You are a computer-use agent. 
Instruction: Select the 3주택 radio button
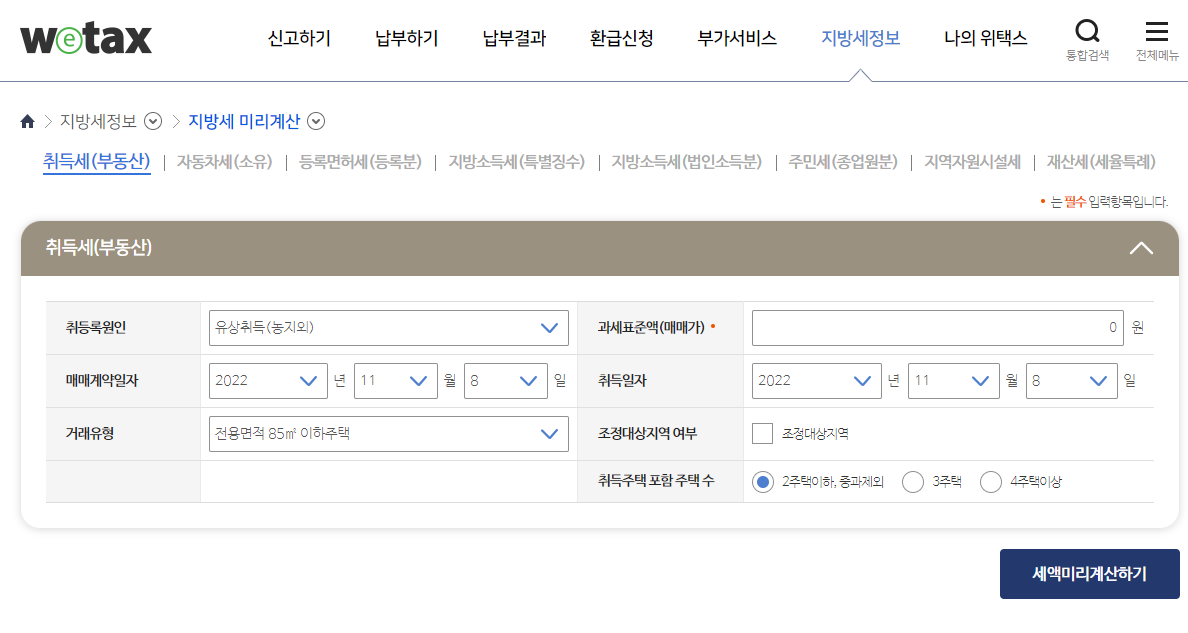tap(912, 481)
